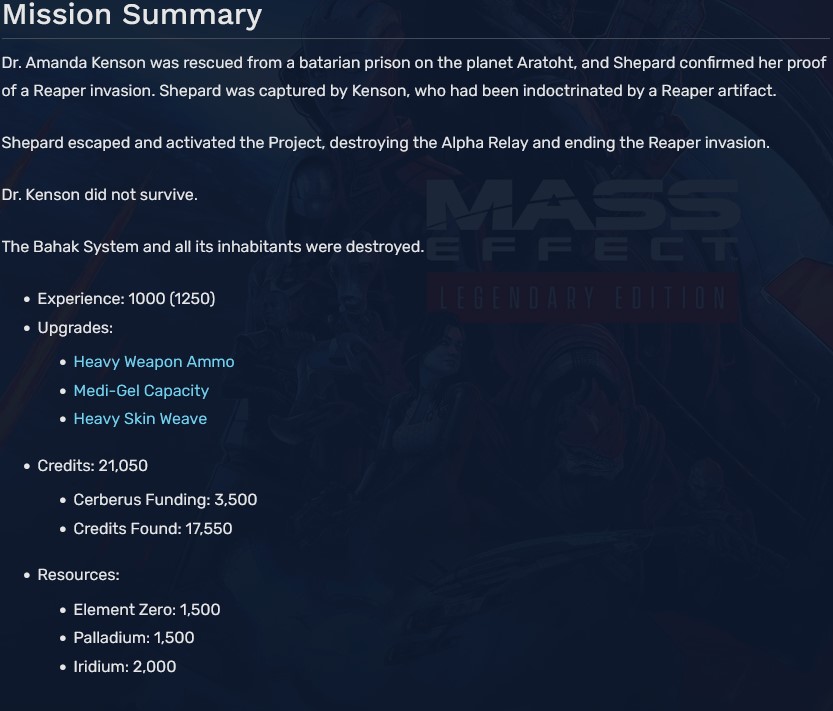Select the Resources list label

pyautogui.click(x=78, y=575)
